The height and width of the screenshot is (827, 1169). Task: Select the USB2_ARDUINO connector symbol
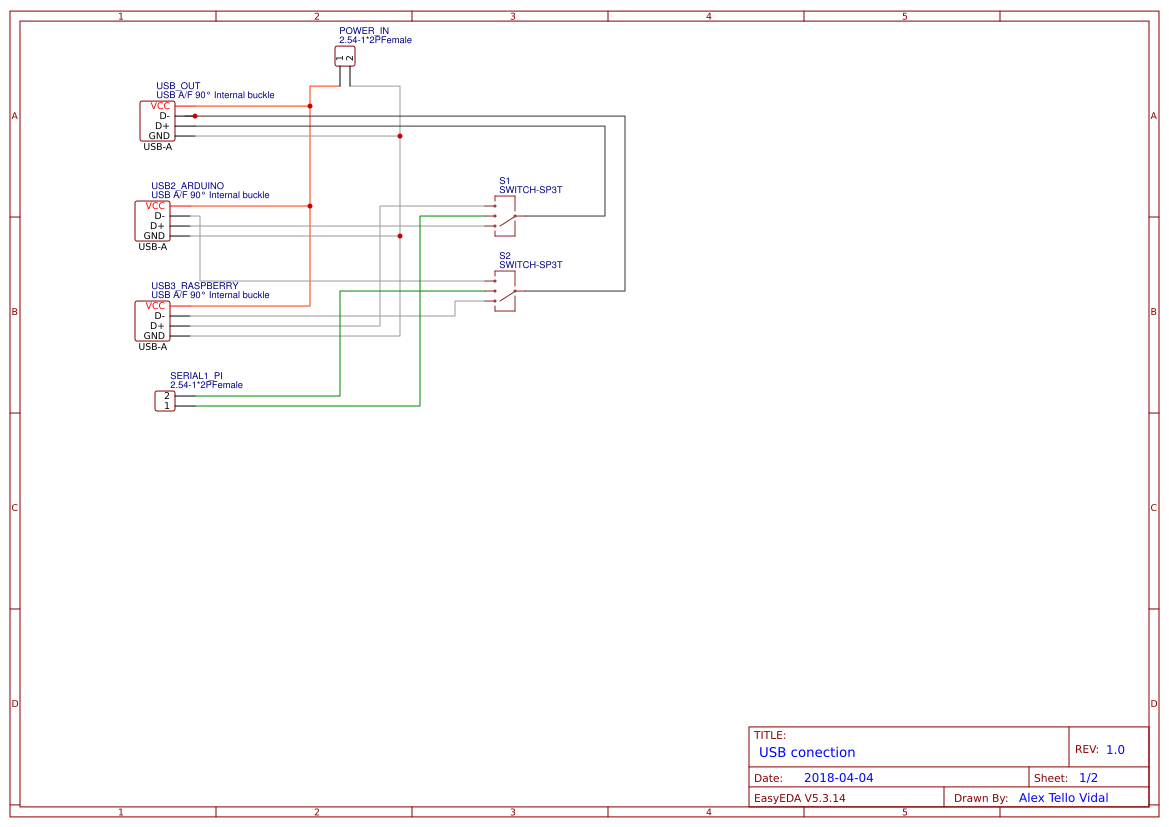click(x=152, y=221)
